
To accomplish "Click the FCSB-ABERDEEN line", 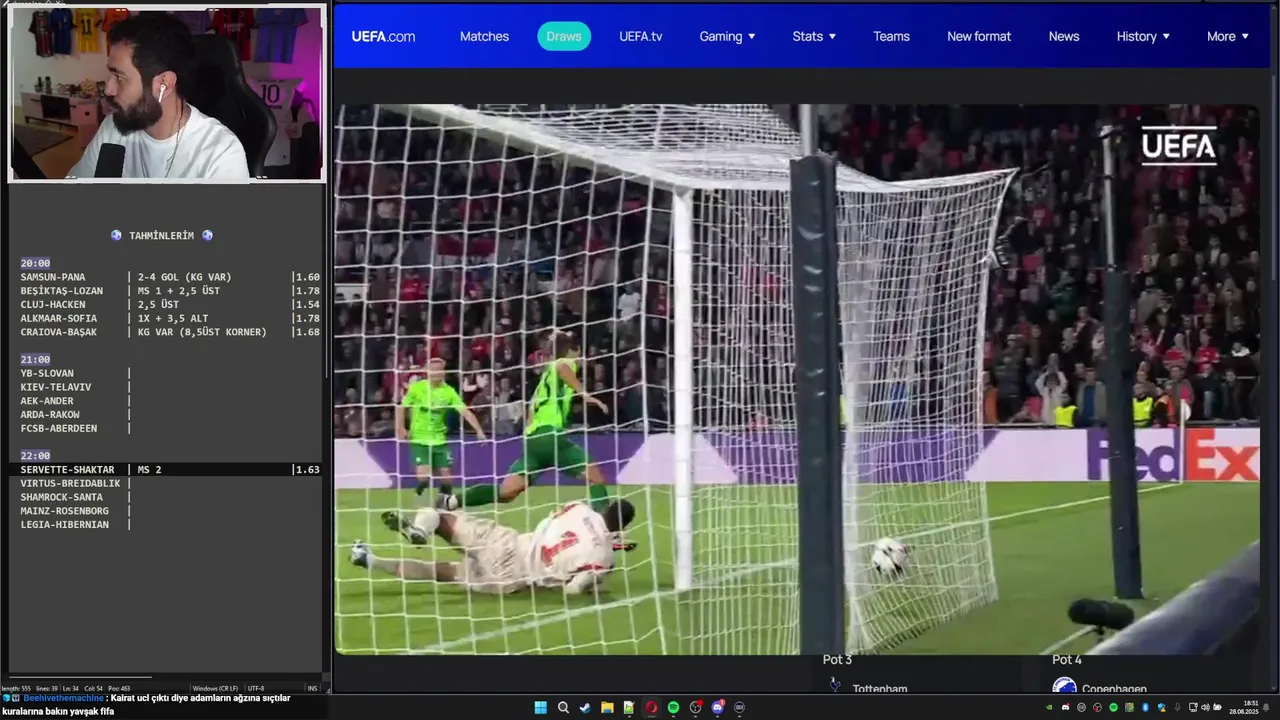I will coord(76,428).
